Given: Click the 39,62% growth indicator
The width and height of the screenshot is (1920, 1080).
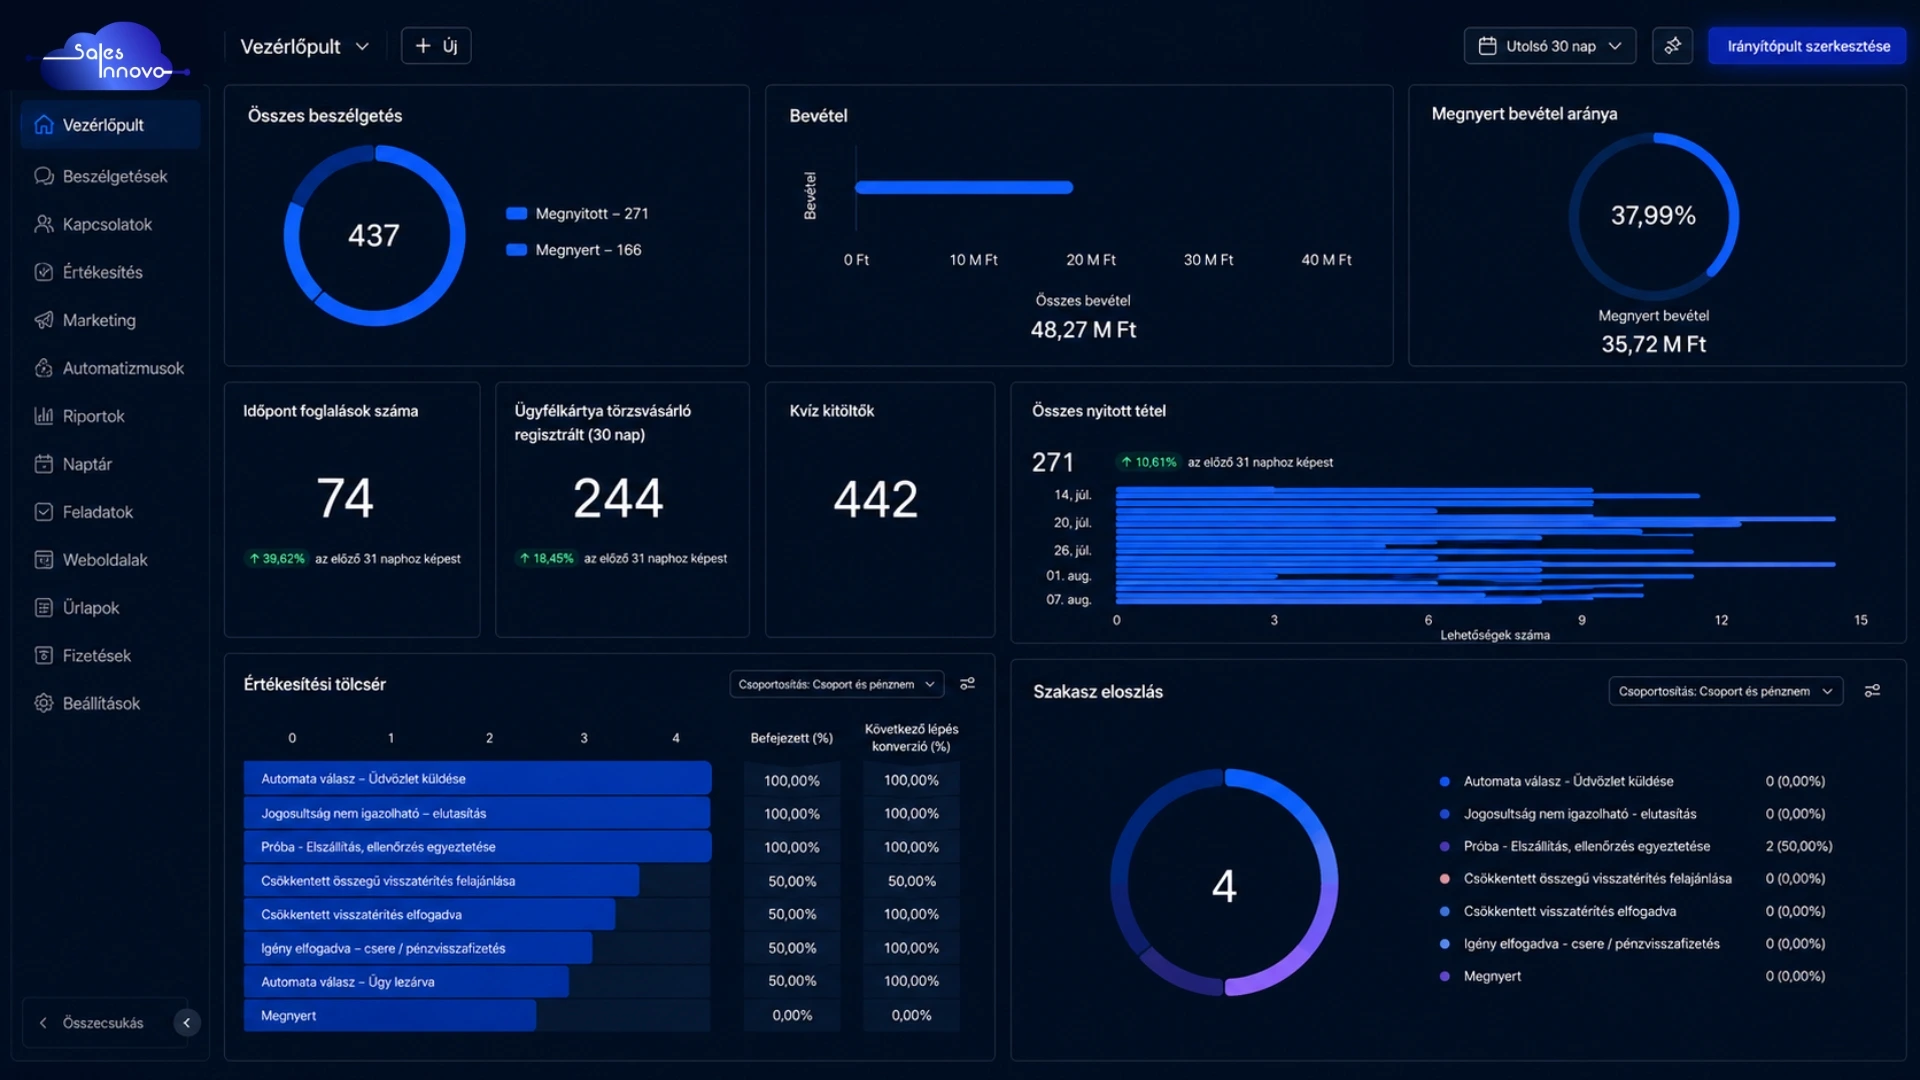Looking at the screenshot, I should [277, 559].
